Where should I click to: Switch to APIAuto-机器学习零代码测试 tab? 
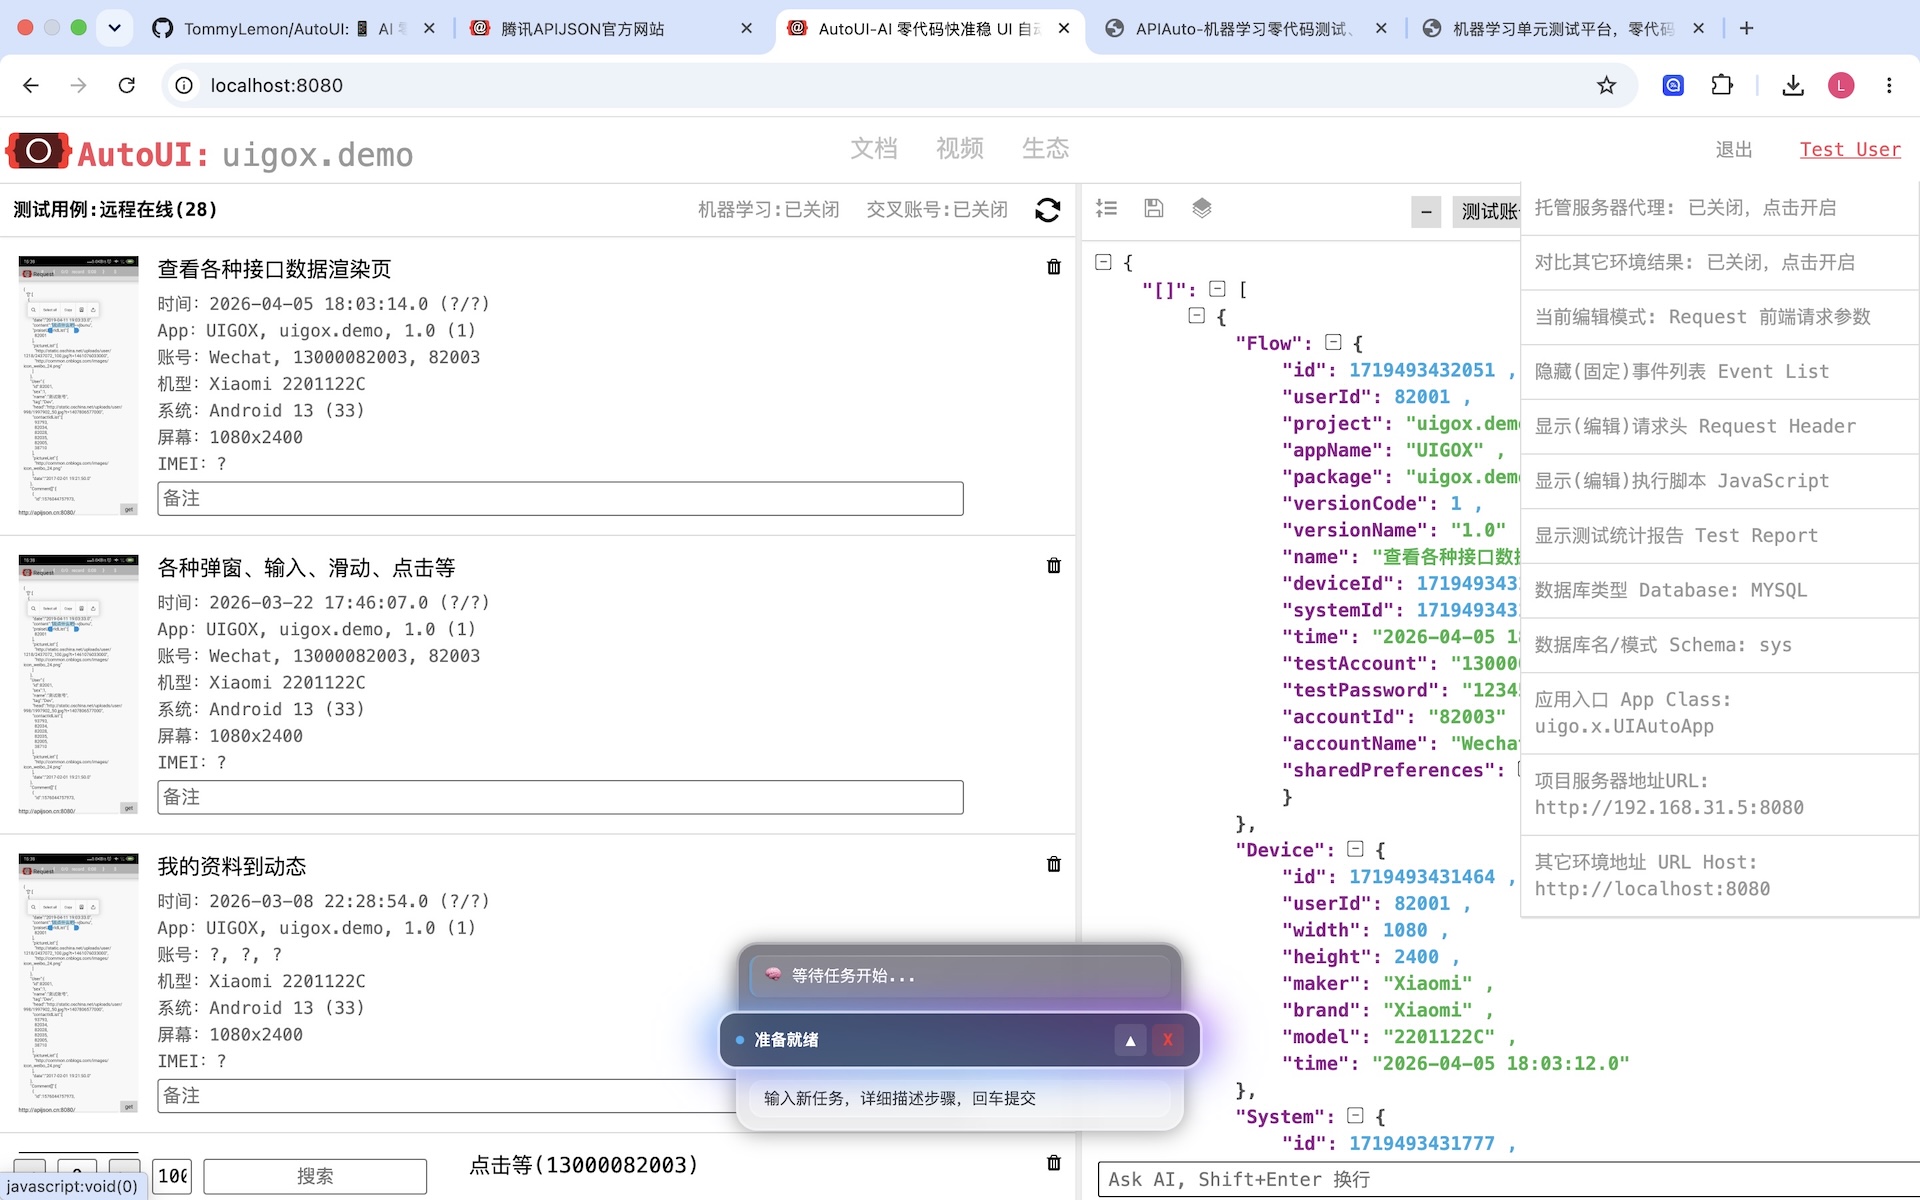pyautogui.click(x=1245, y=28)
